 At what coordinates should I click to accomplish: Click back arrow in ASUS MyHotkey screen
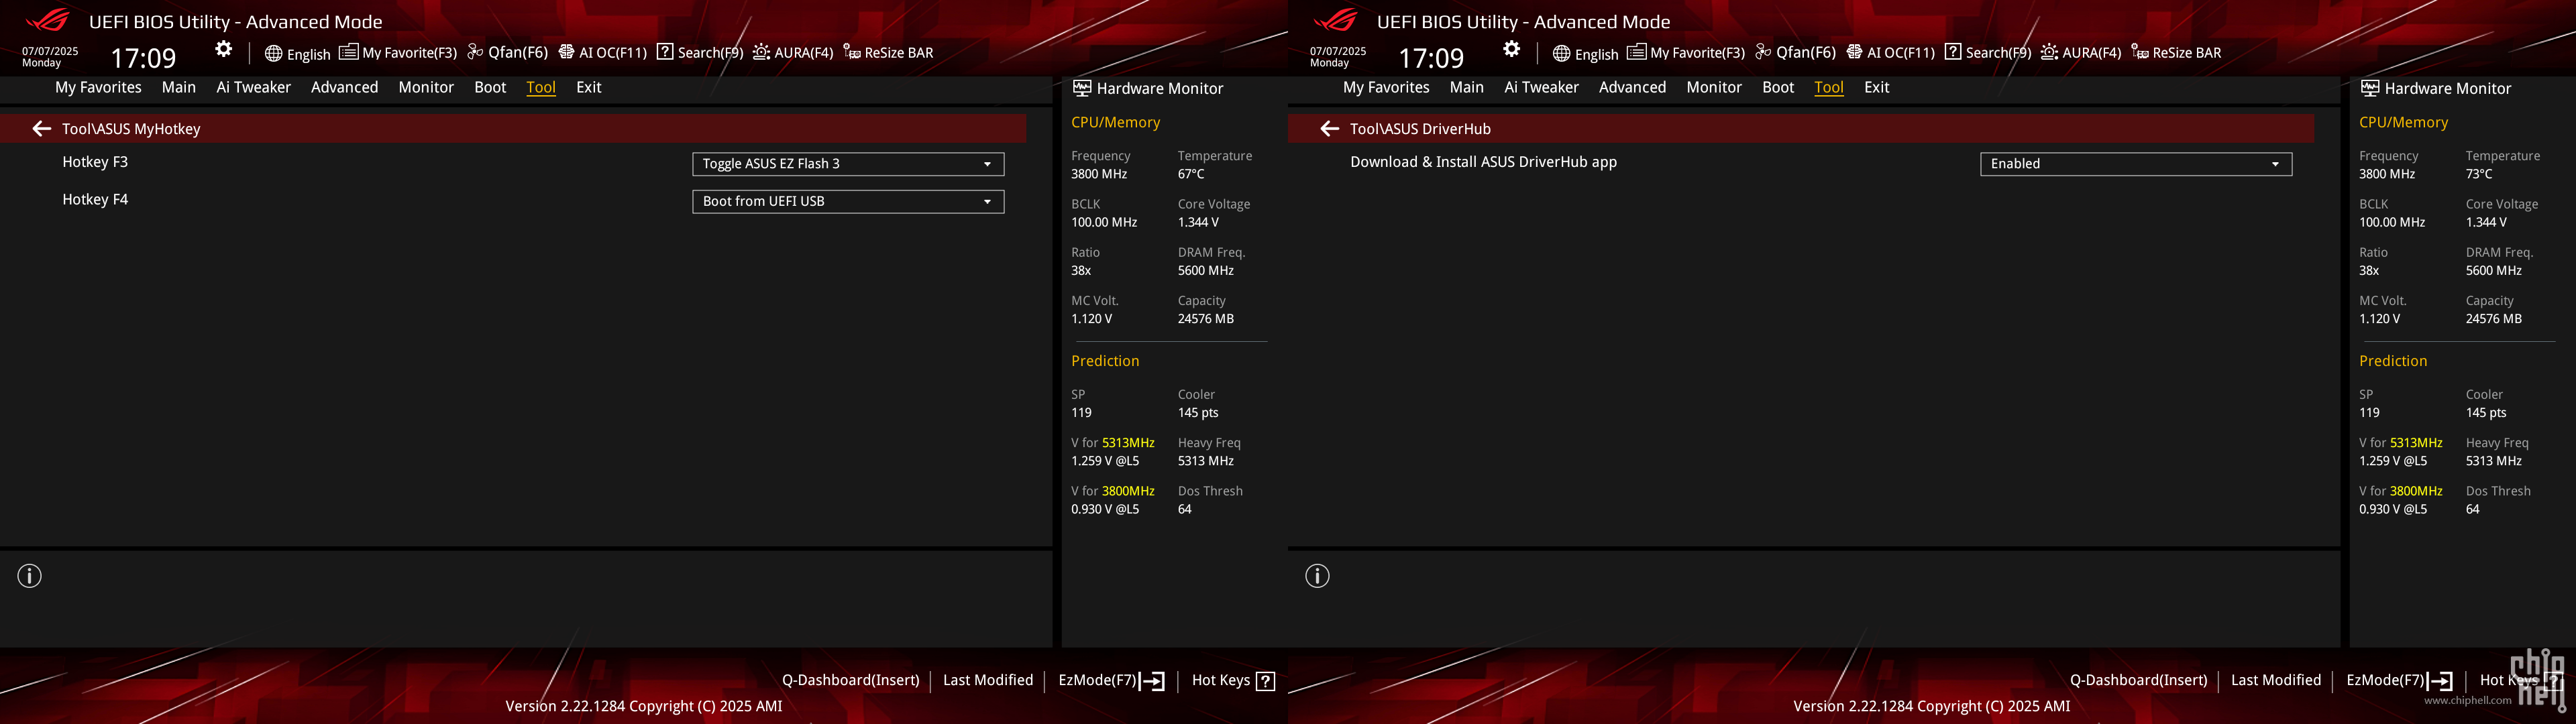[42, 128]
